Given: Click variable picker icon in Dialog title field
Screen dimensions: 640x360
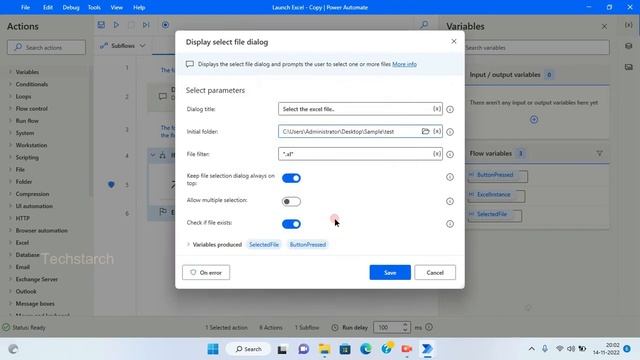Looking at the screenshot, I should pos(437,109).
